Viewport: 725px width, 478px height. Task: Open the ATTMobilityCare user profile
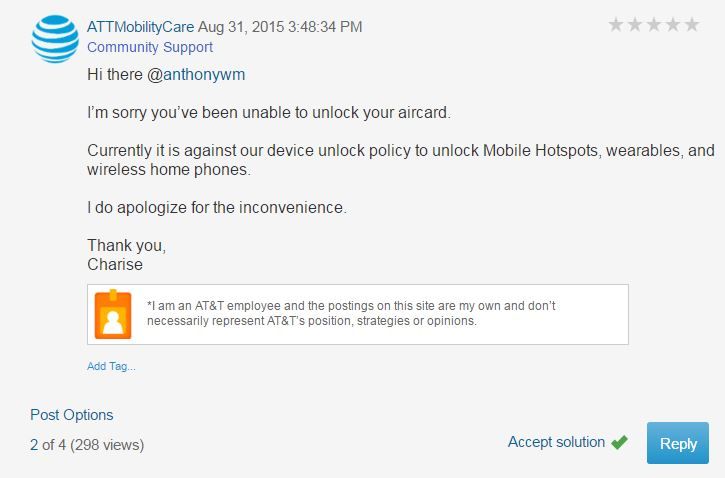click(x=139, y=27)
